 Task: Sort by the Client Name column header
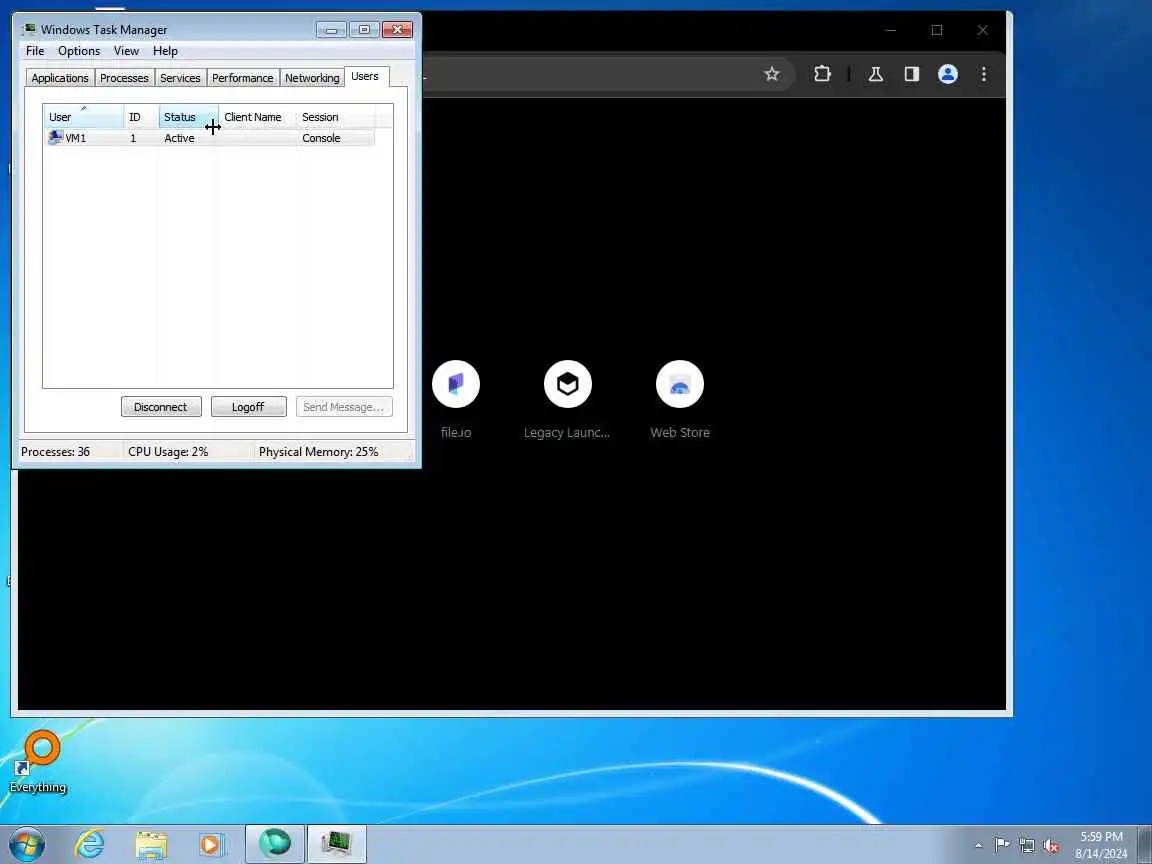click(x=257, y=117)
